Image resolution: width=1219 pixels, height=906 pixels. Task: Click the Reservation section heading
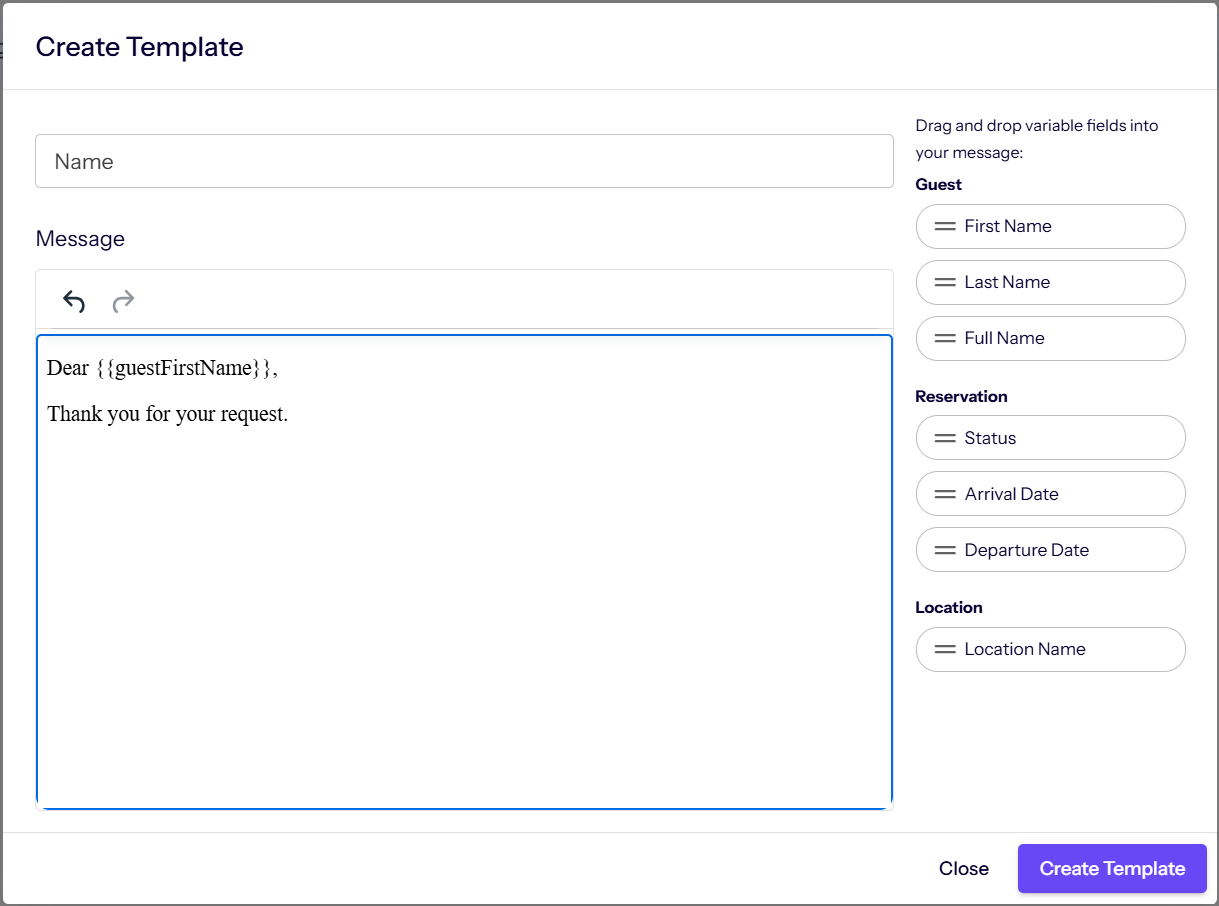[x=961, y=396]
